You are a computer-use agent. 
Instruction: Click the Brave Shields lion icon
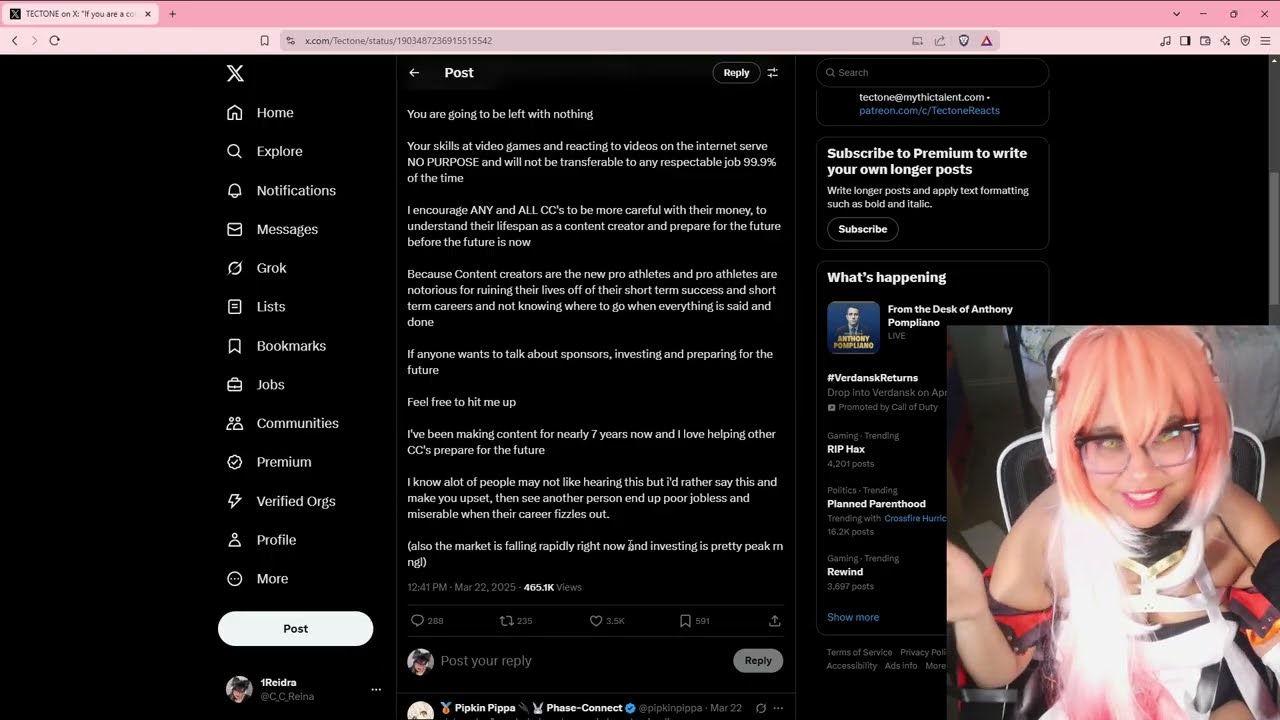[964, 41]
